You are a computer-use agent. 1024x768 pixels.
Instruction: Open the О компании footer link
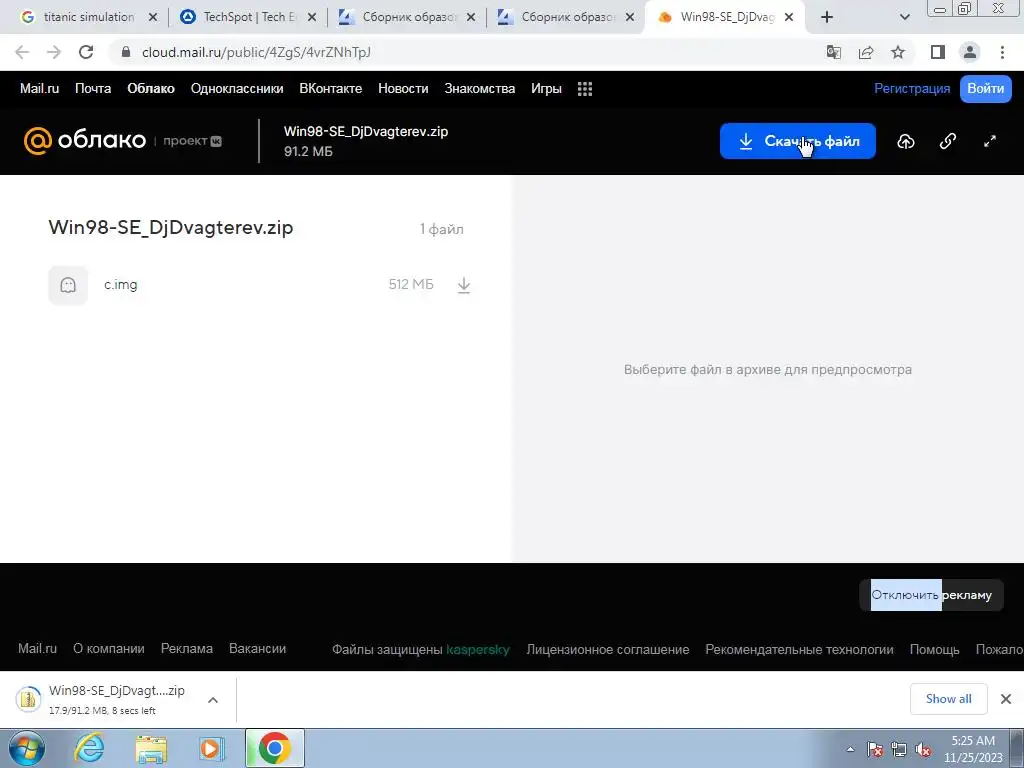(x=108, y=648)
